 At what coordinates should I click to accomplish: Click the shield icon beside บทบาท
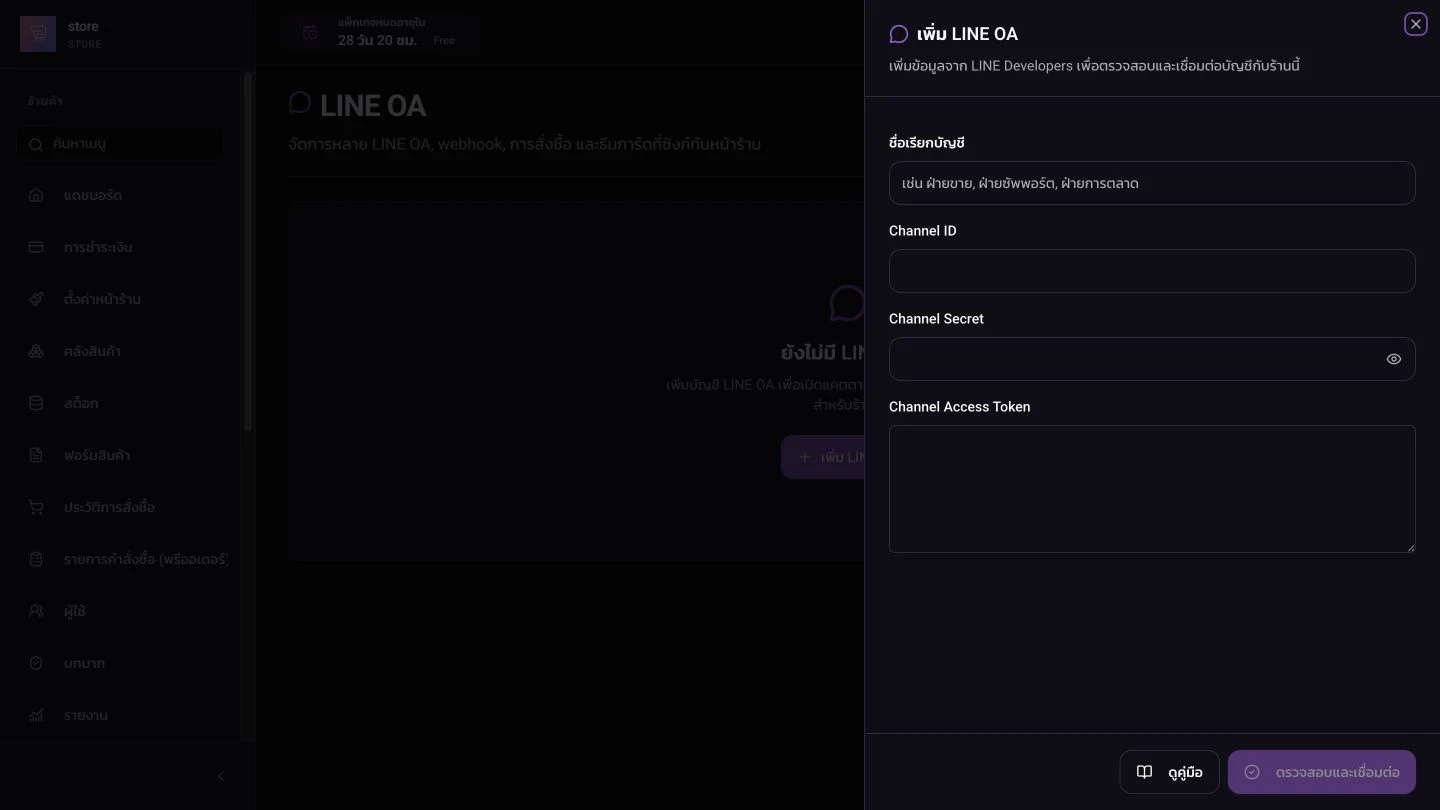(x=36, y=663)
